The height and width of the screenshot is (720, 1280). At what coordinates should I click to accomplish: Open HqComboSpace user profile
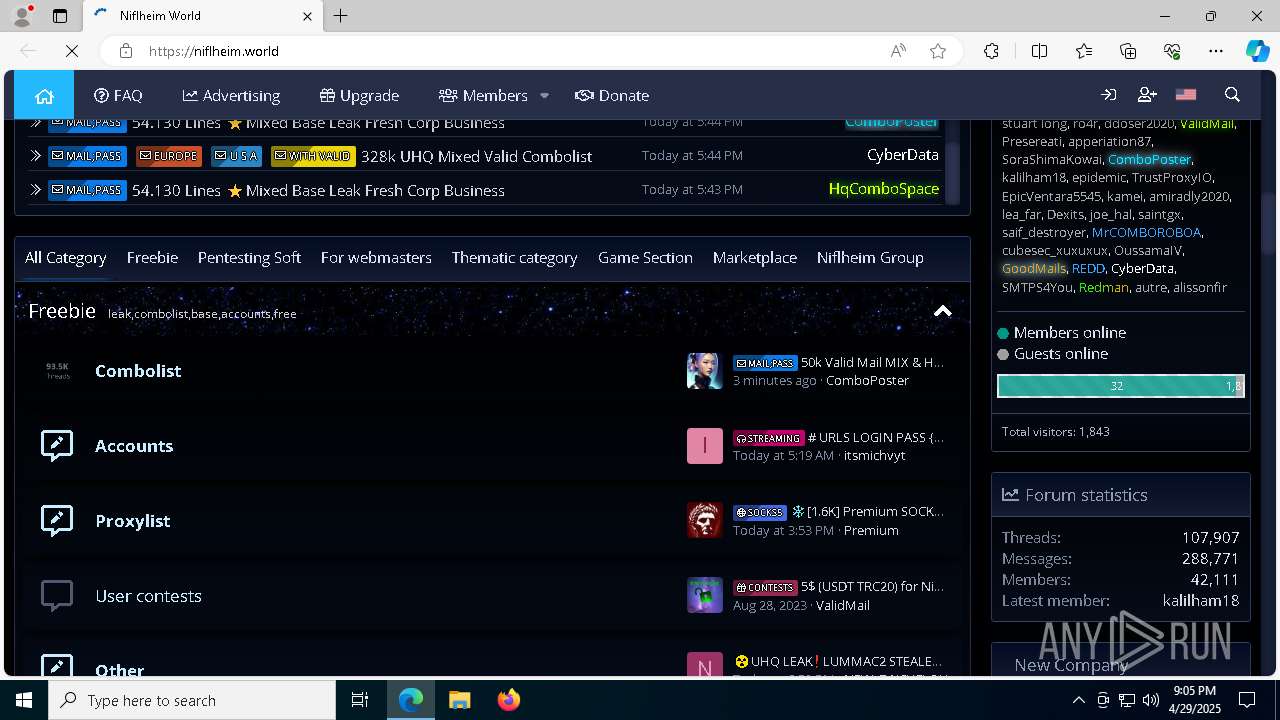[884, 189]
